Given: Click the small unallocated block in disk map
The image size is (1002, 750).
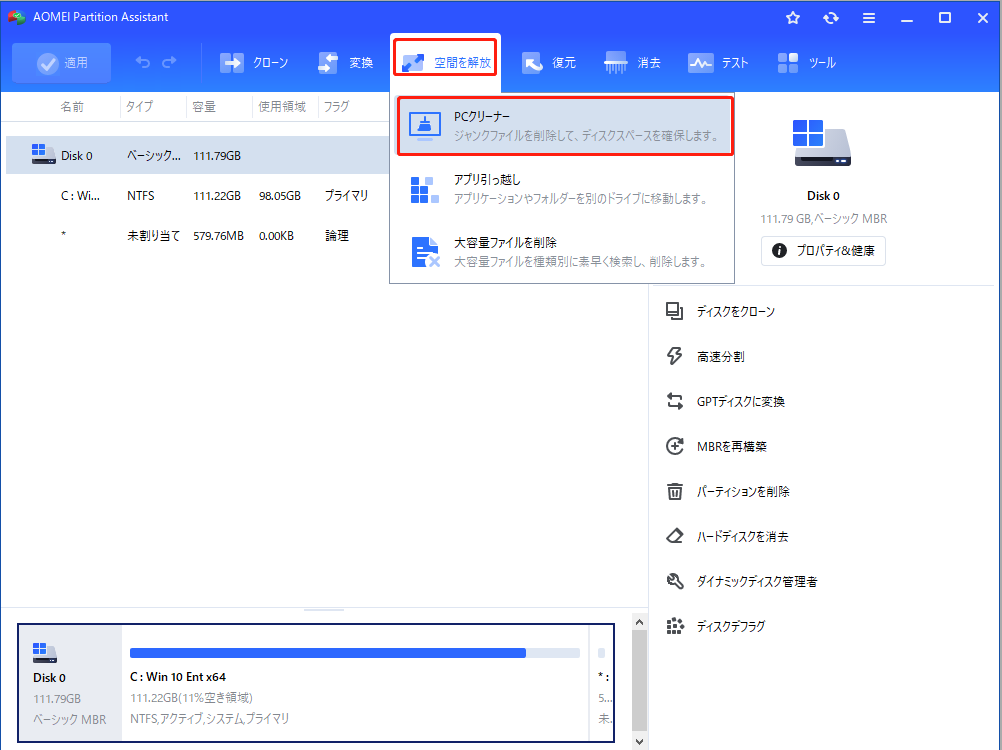Looking at the screenshot, I should [602, 683].
